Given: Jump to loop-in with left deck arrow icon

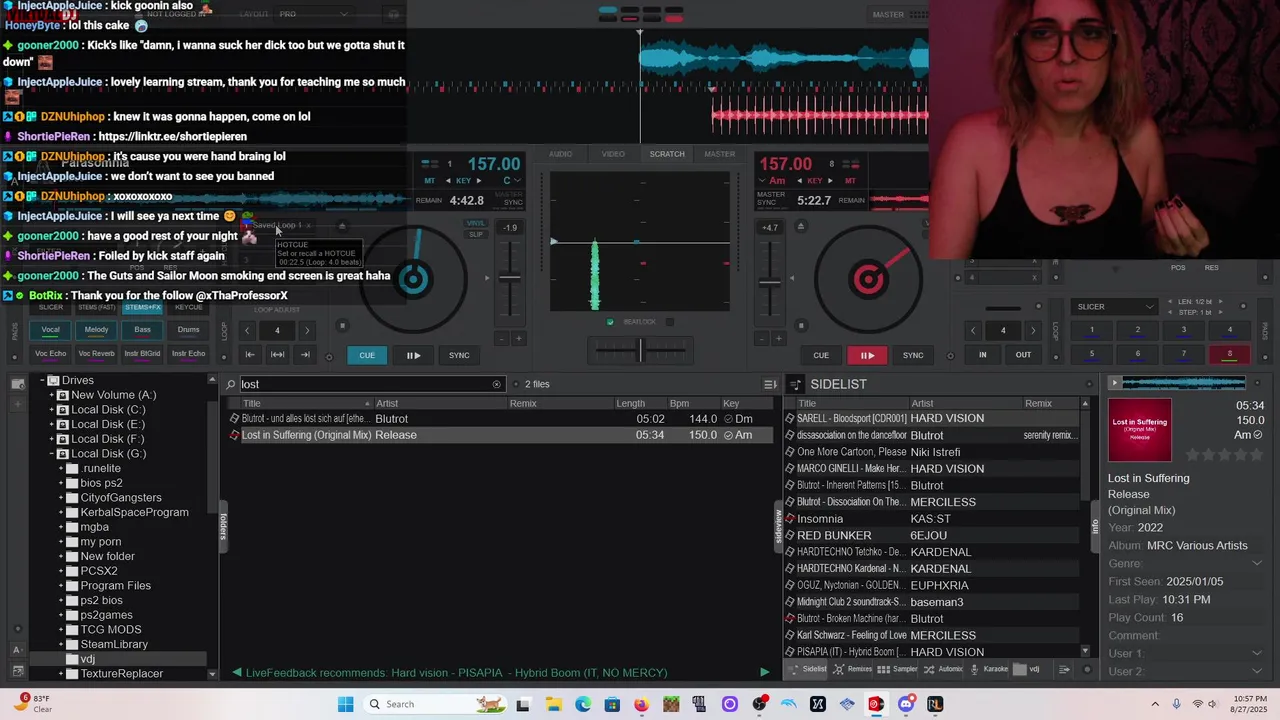Looking at the screenshot, I should point(250,355).
